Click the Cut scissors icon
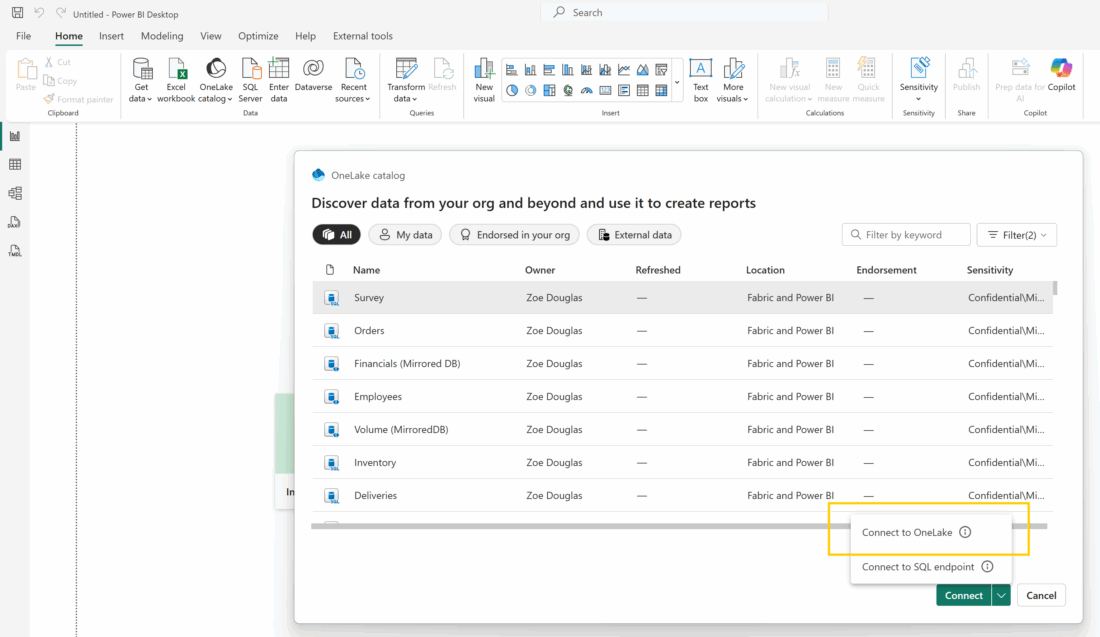 (x=49, y=62)
